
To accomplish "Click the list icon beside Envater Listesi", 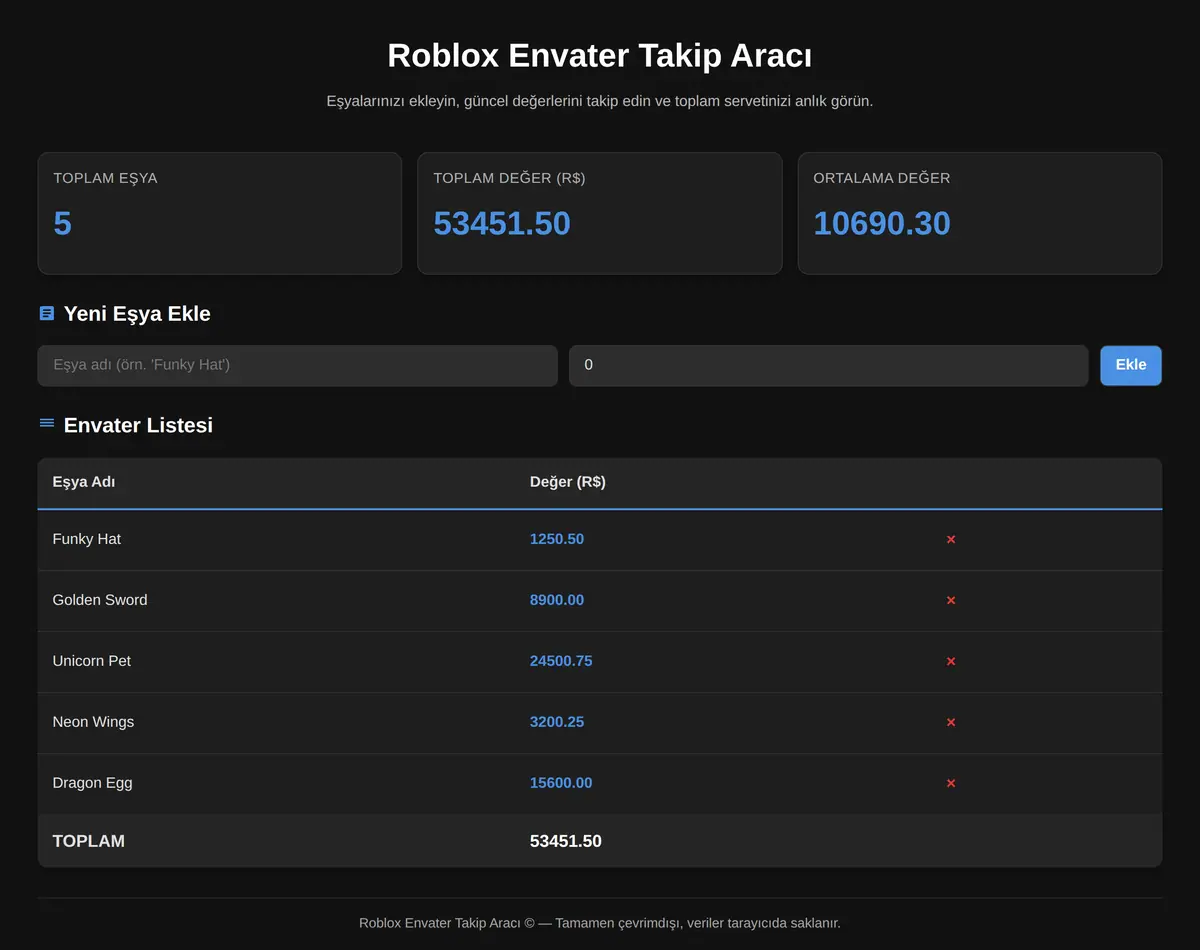I will click(x=47, y=424).
